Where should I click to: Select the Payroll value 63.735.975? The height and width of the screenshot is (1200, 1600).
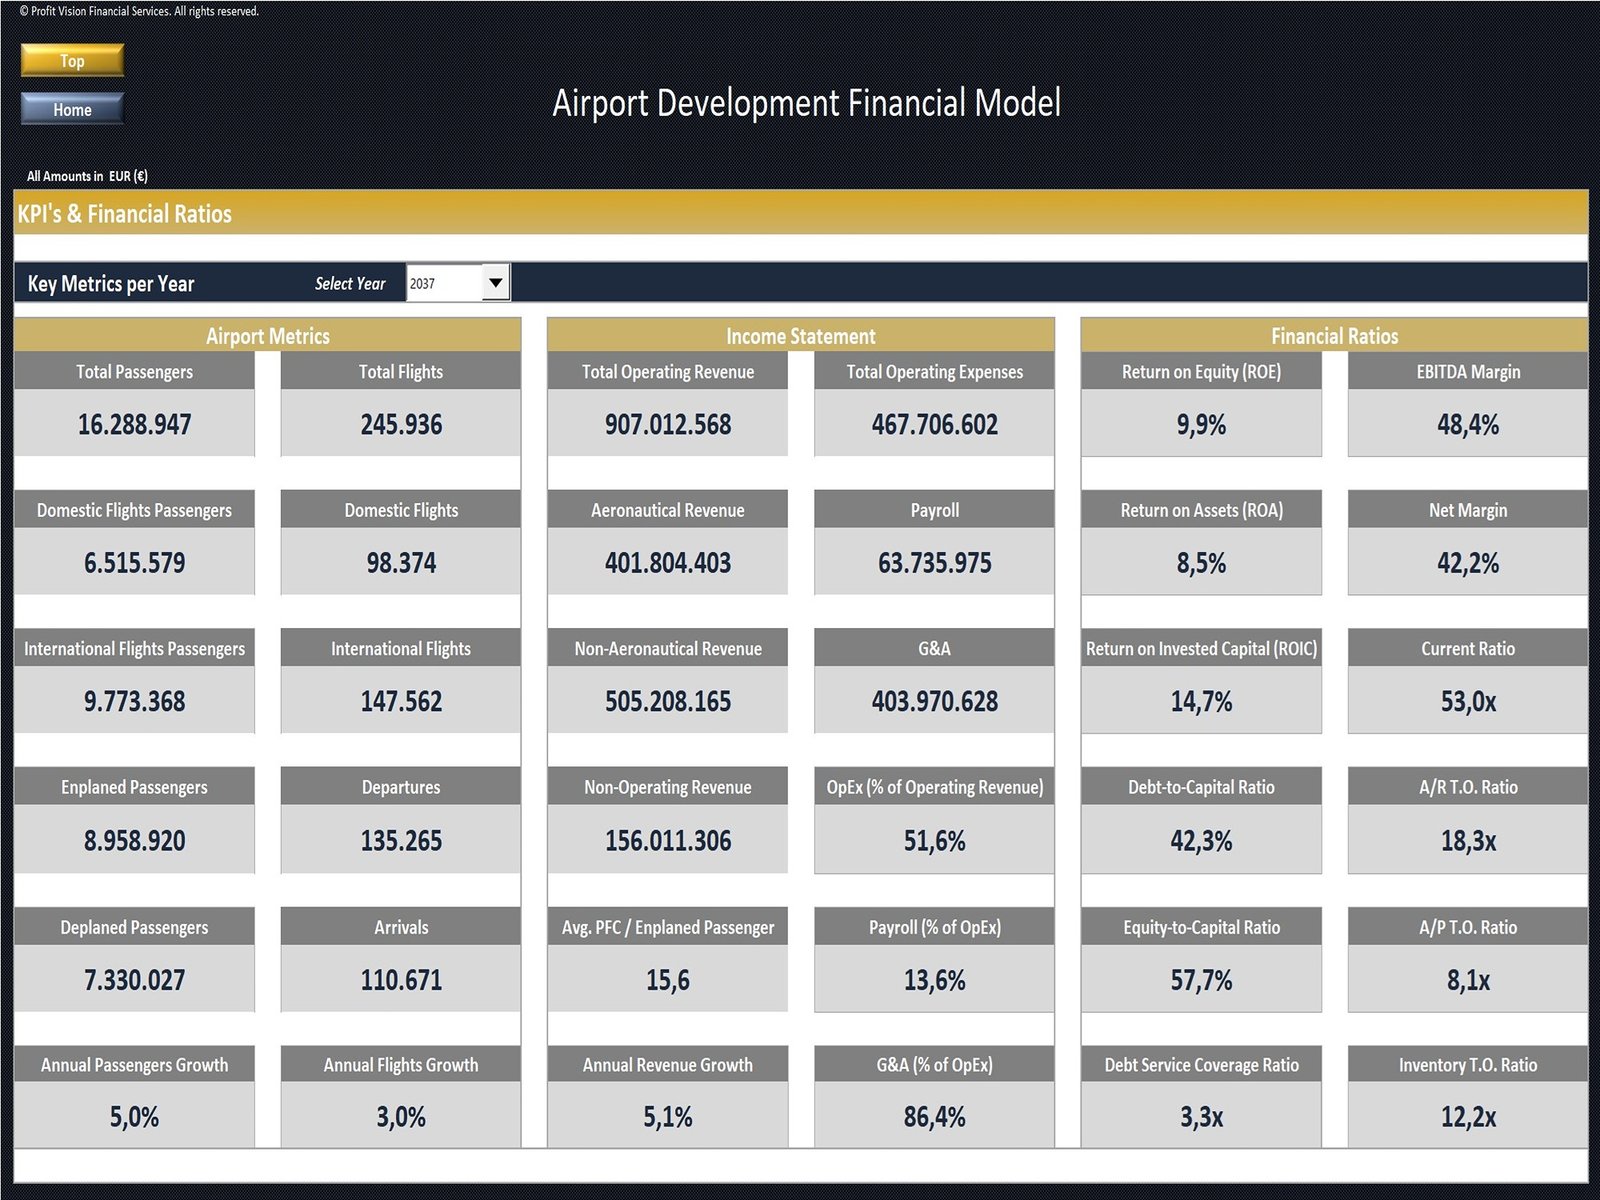tap(934, 563)
